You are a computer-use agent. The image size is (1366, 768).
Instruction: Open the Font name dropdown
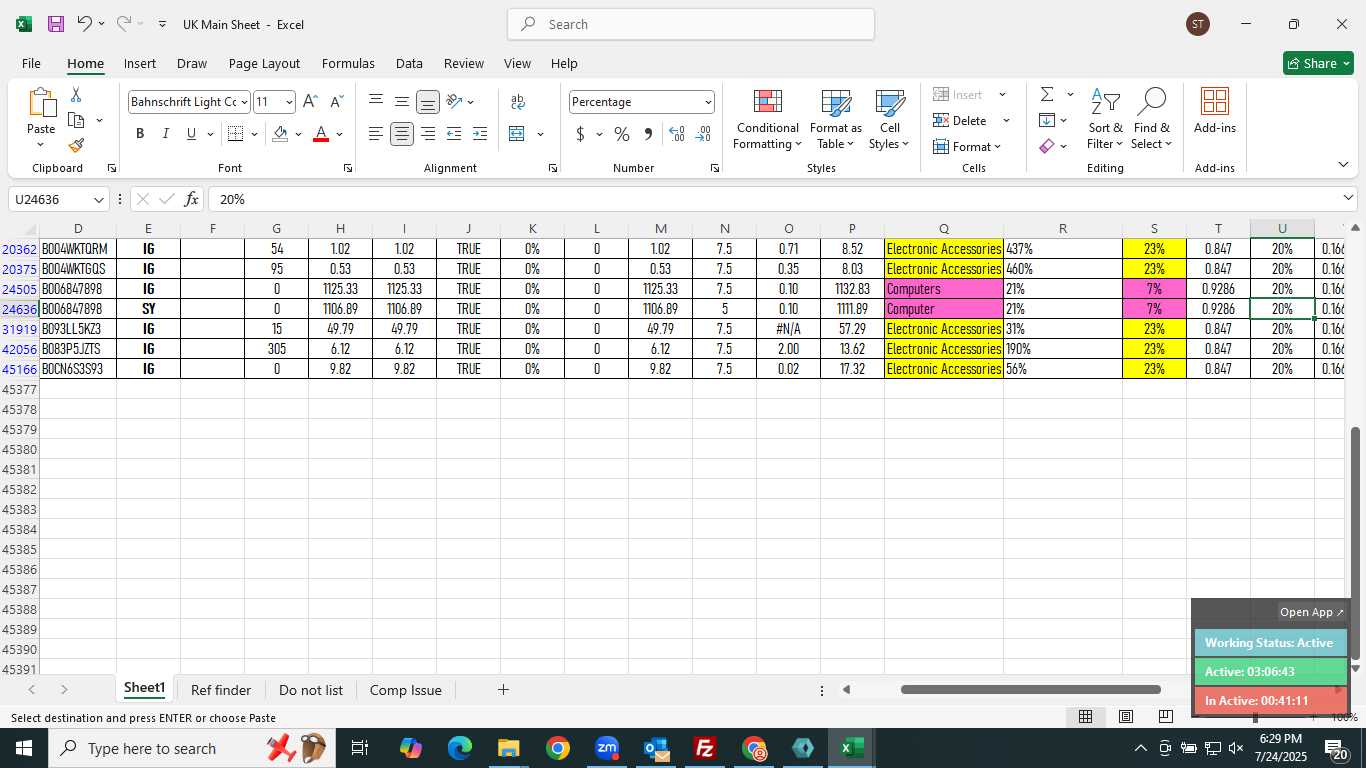click(x=244, y=102)
